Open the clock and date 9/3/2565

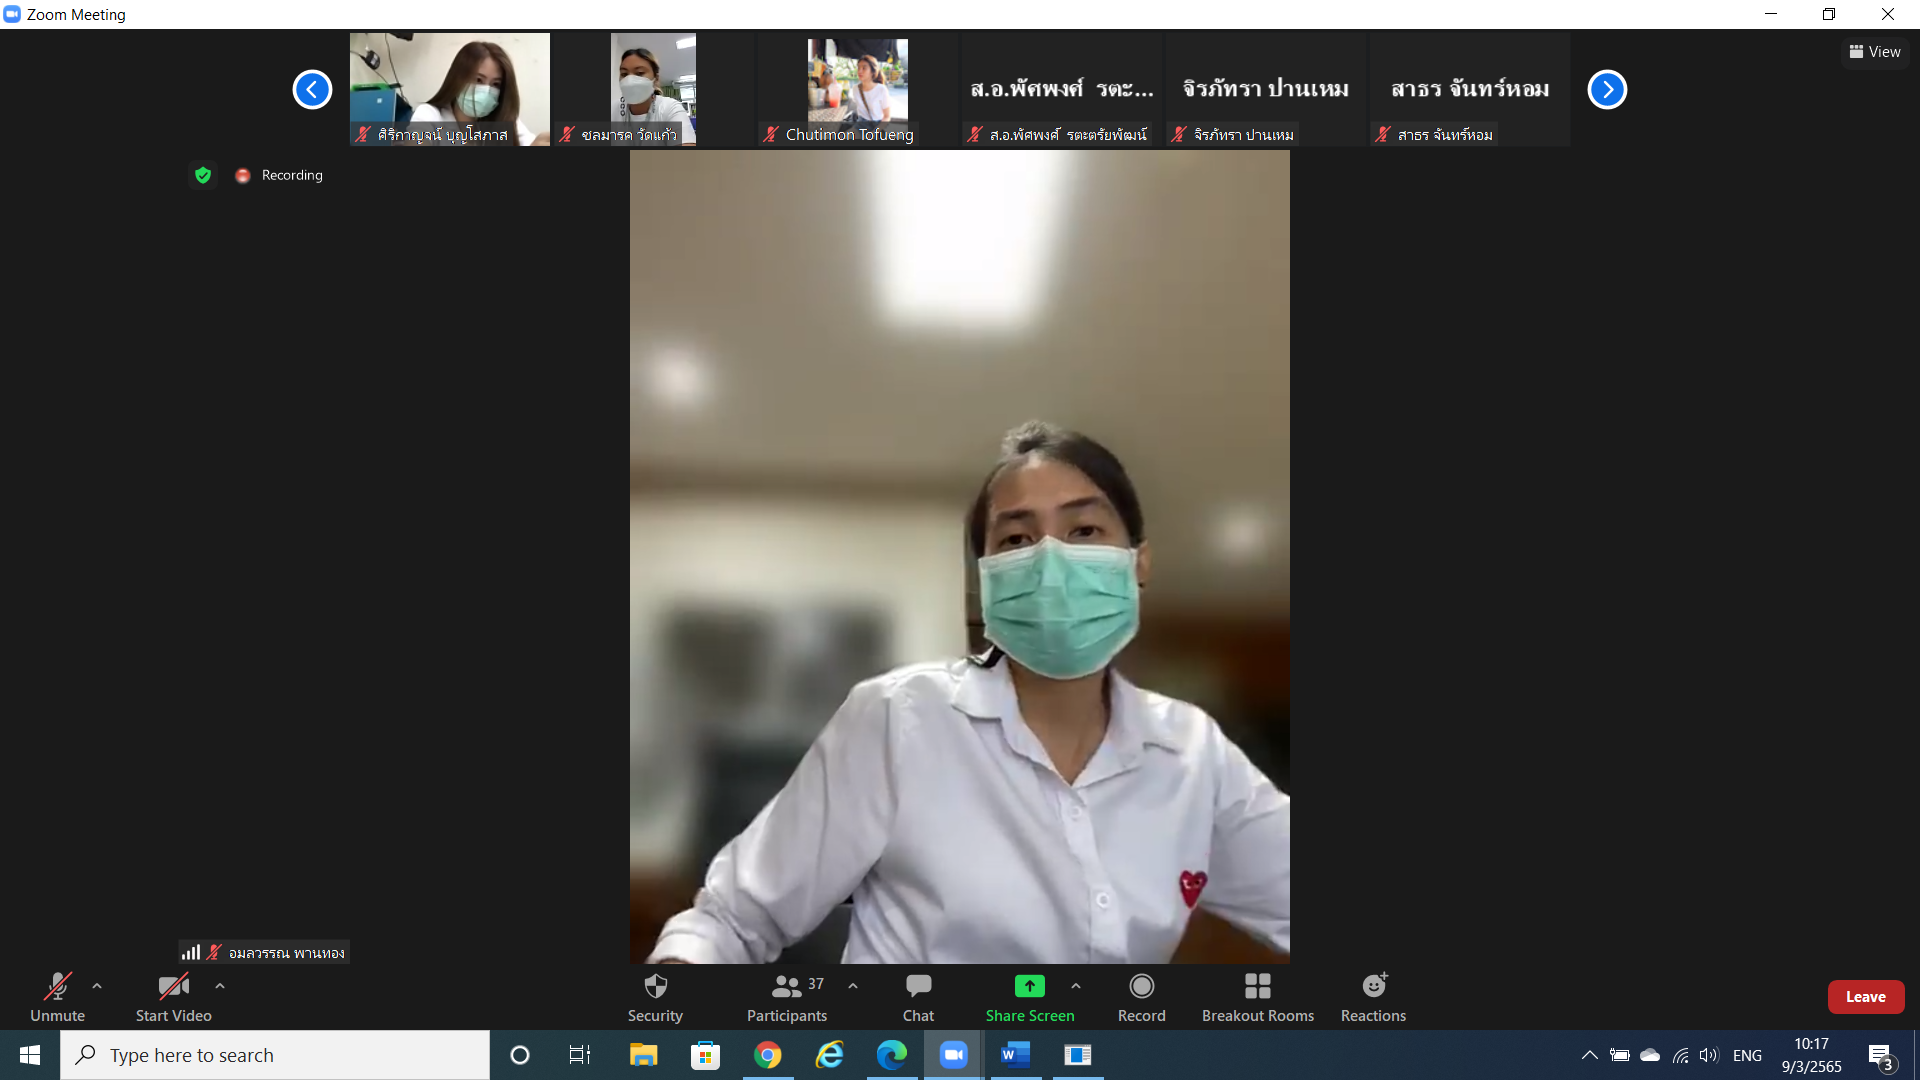(1811, 1055)
